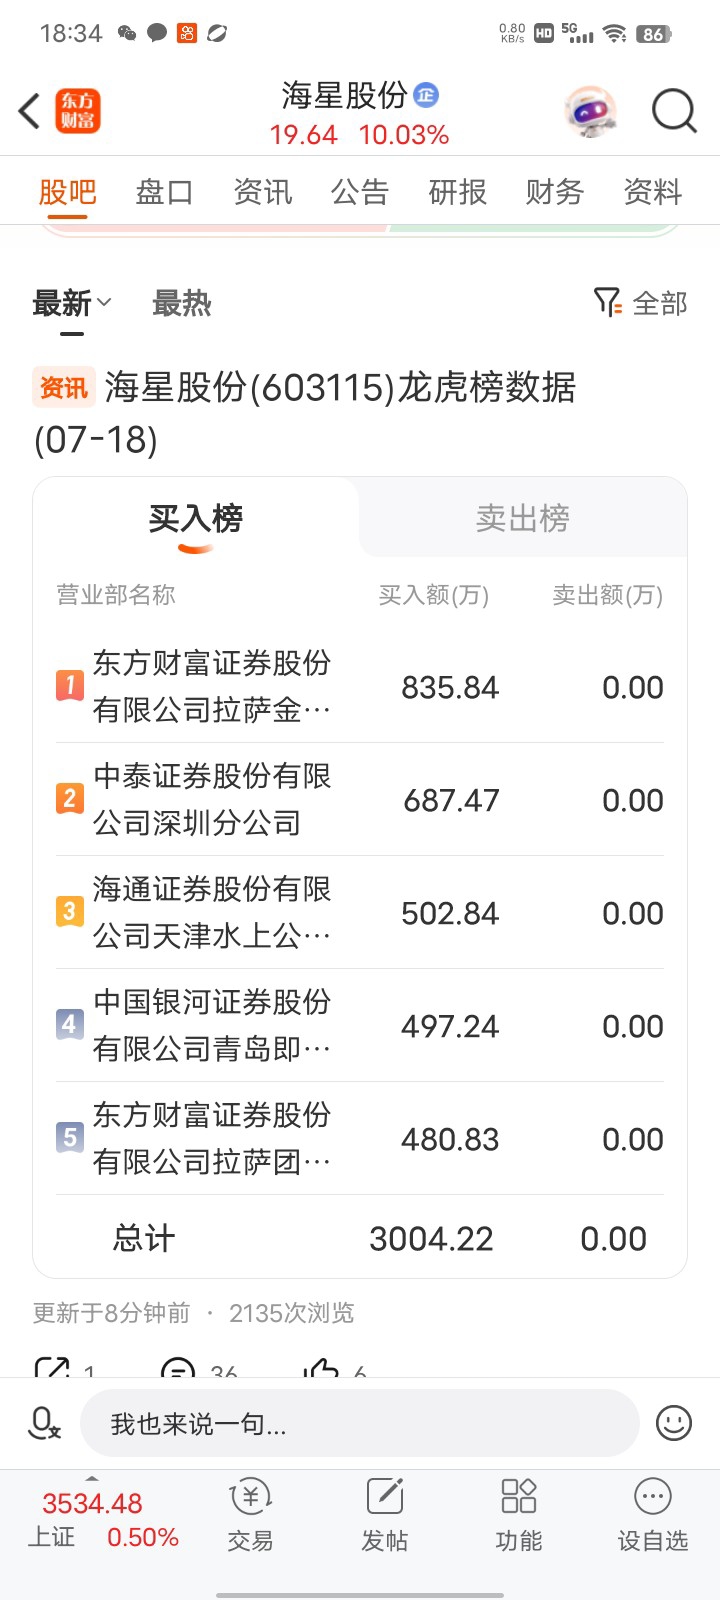This screenshot has width=720, height=1600.
Task: Open the emoji smiley picker
Action: coord(674,1423)
